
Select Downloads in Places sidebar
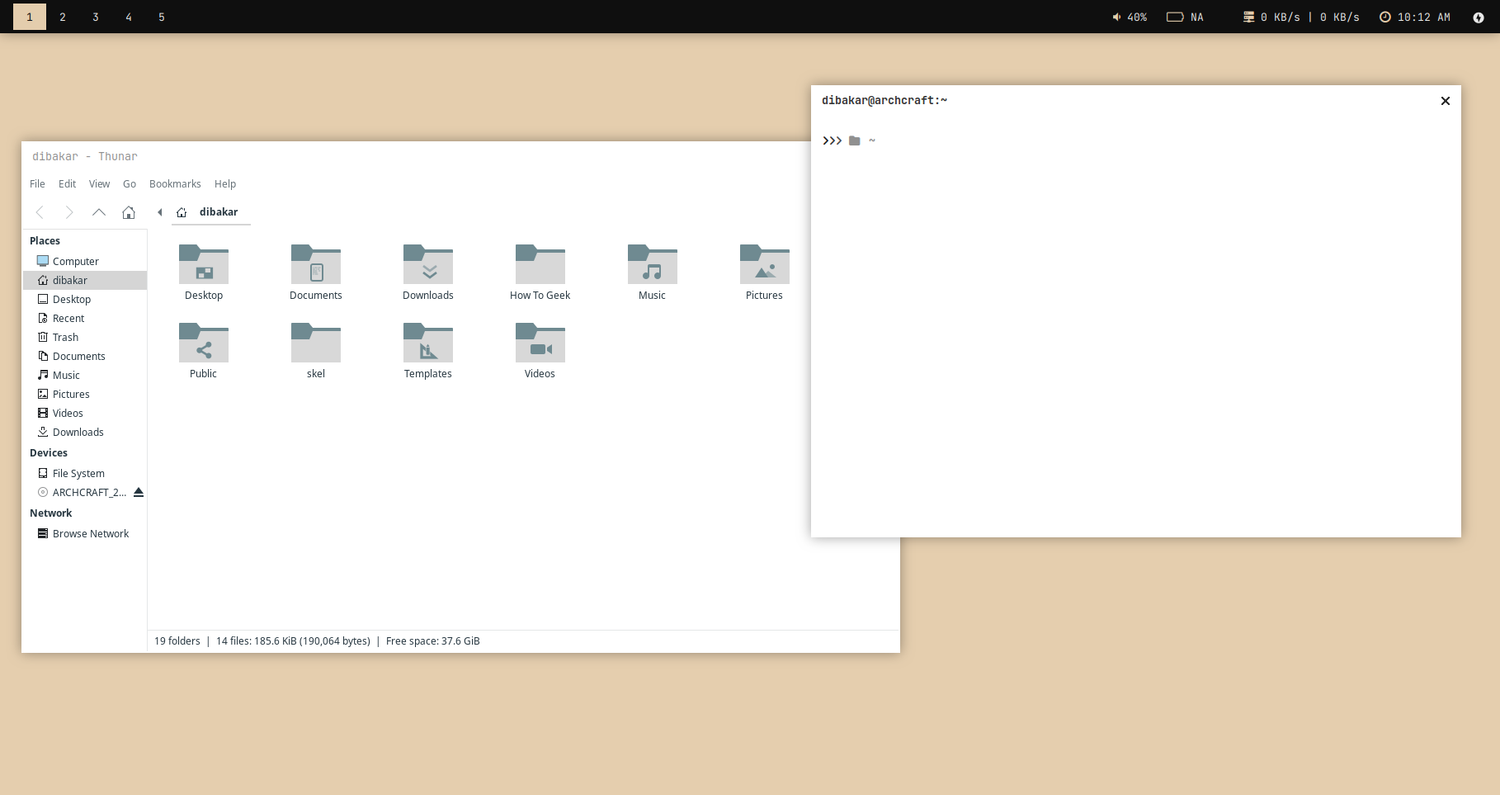point(85,432)
